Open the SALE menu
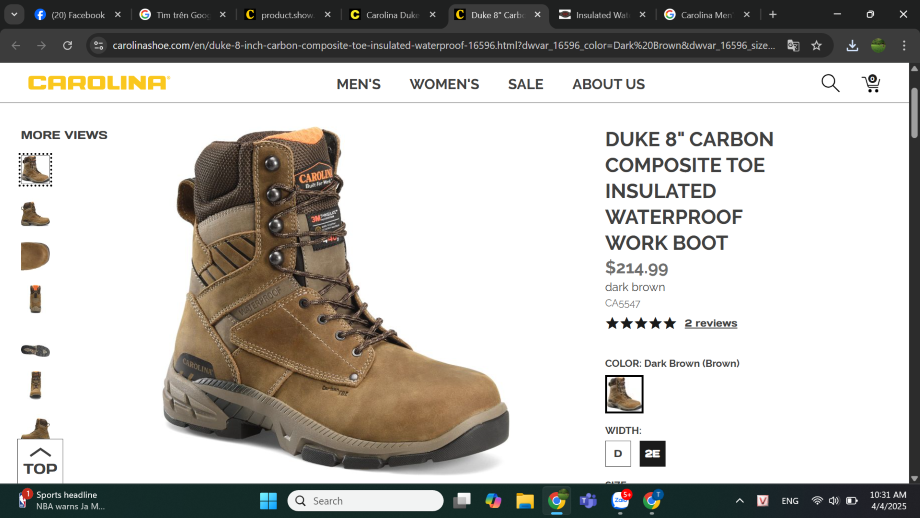 (x=526, y=84)
